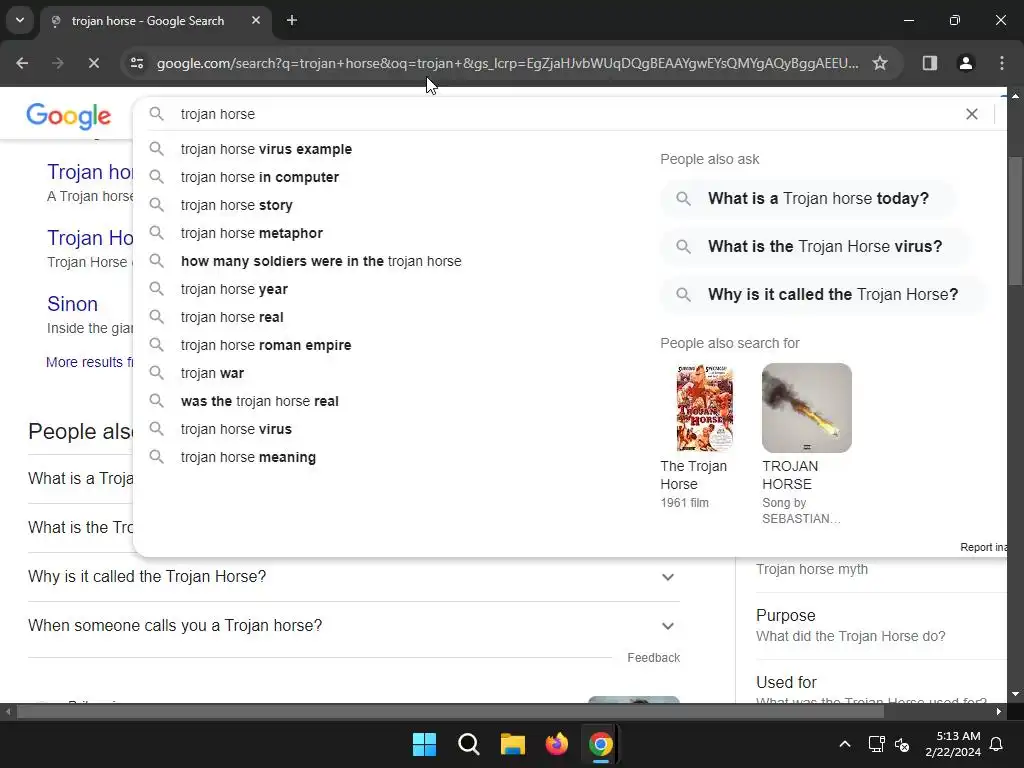The image size is (1024, 768).
Task: Click Trojan horse myth text
Action: 812,569
